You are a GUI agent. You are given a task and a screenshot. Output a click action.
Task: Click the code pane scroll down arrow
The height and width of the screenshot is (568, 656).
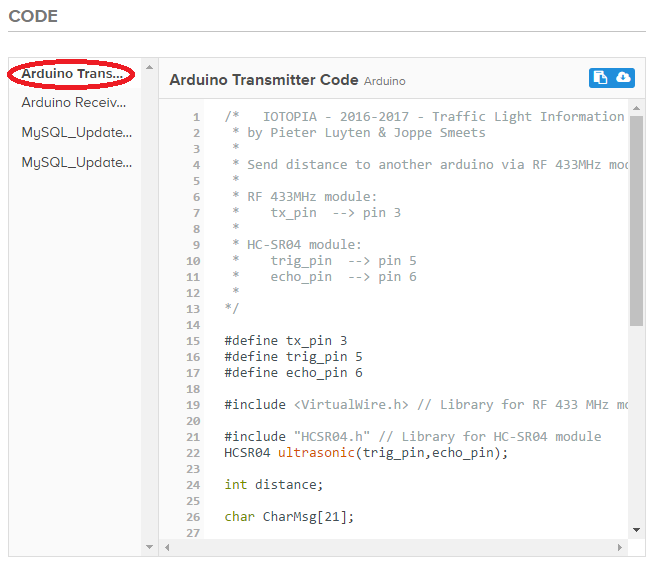(636, 529)
